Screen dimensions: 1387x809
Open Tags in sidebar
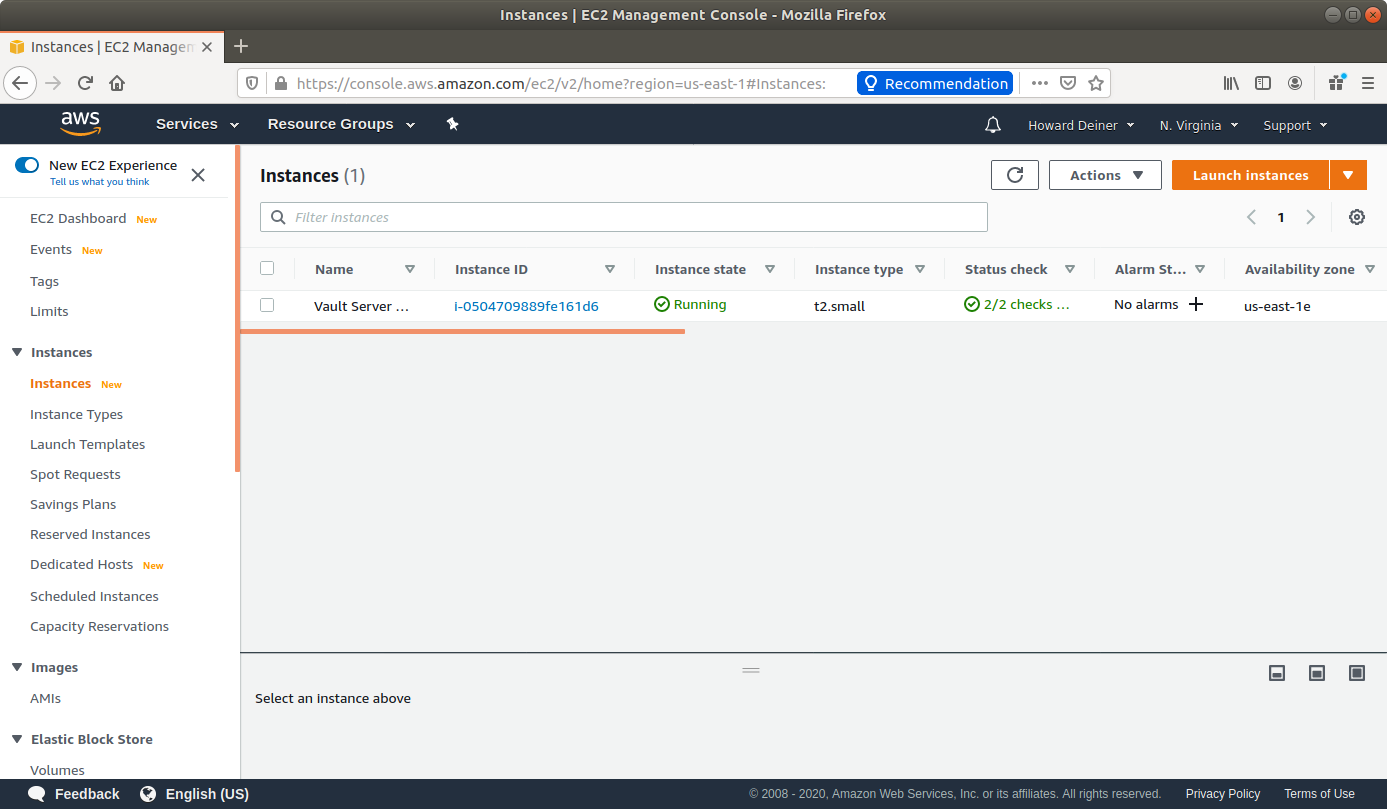click(44, 281)
